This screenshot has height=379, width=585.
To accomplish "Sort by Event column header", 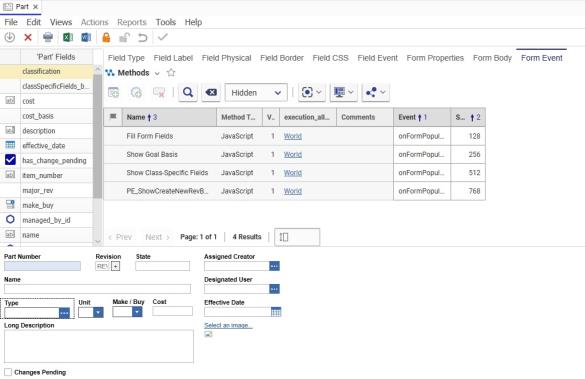I will click(x=422, y=117).
